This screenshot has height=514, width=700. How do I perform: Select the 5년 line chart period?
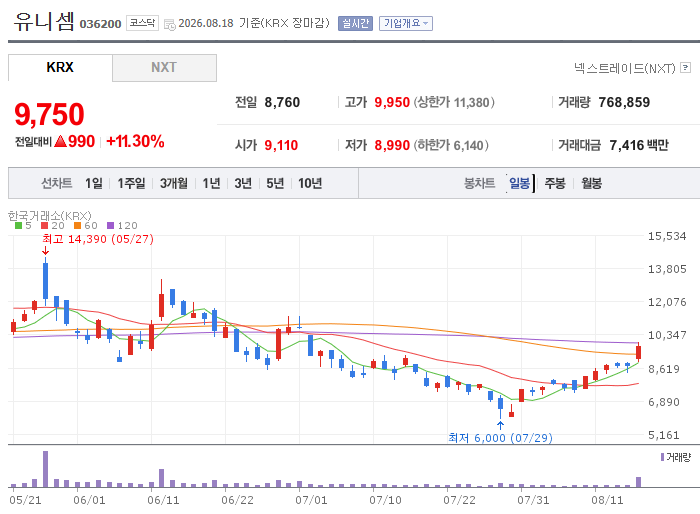click(275, 183)
